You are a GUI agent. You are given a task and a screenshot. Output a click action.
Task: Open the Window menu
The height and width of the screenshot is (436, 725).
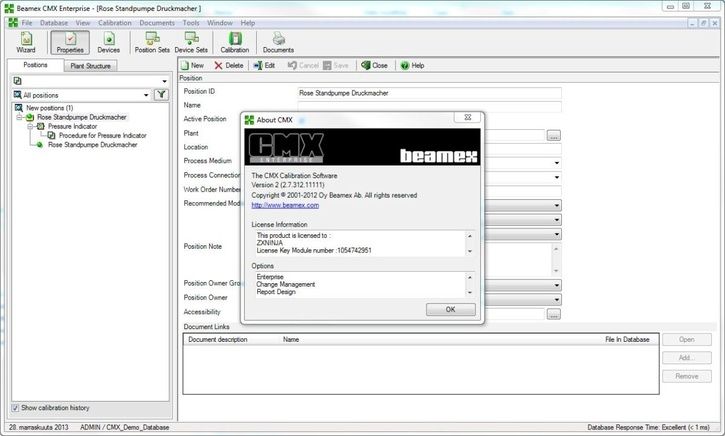coord(220,23)
